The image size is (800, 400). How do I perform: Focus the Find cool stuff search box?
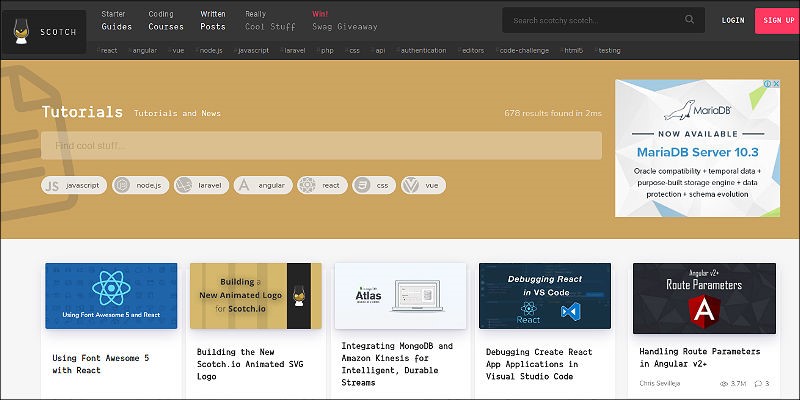pyautogui.click(x=321, y=145)
